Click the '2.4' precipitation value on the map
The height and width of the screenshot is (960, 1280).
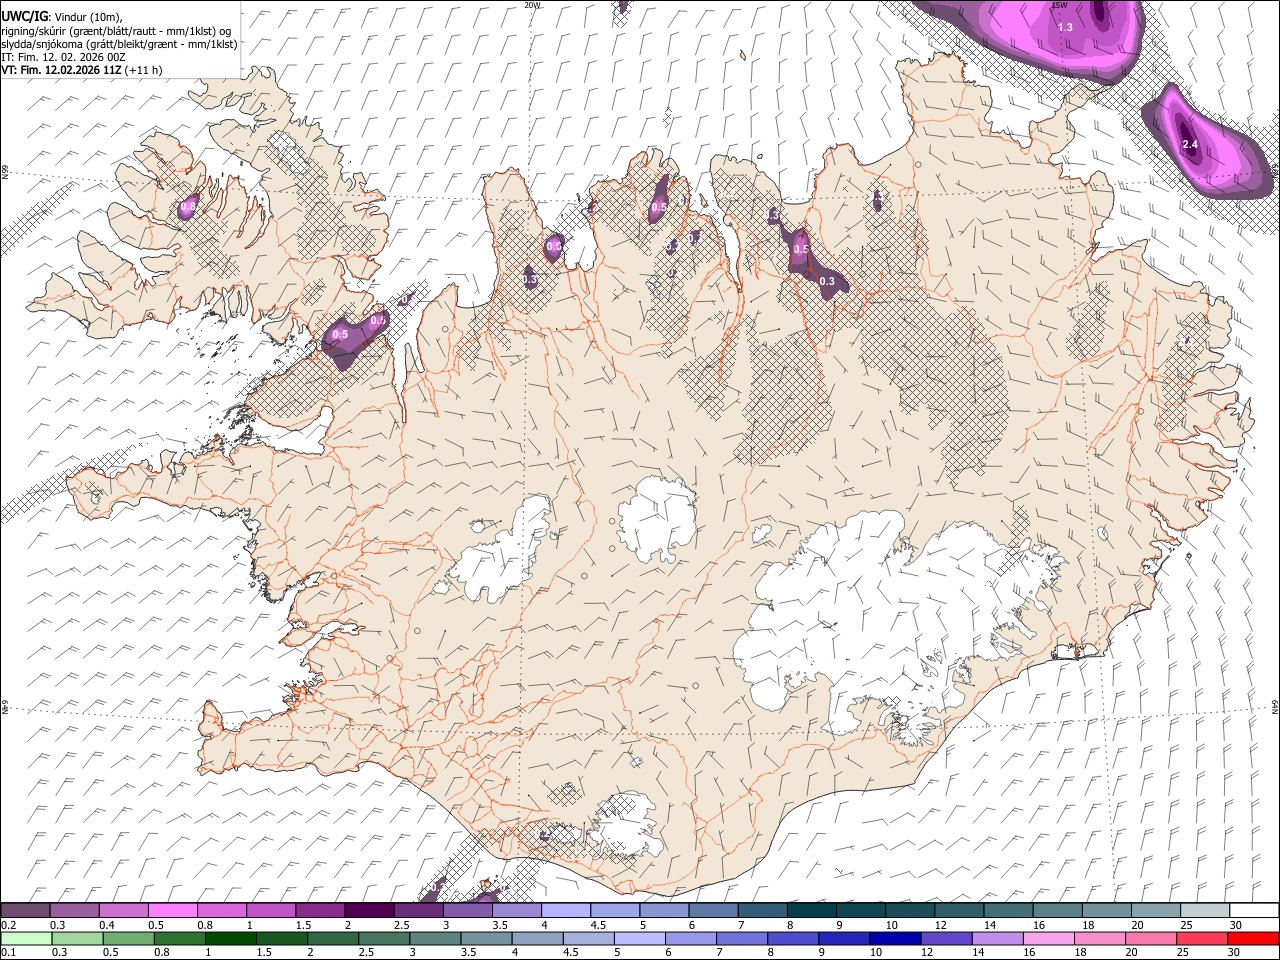[1190, 145]
